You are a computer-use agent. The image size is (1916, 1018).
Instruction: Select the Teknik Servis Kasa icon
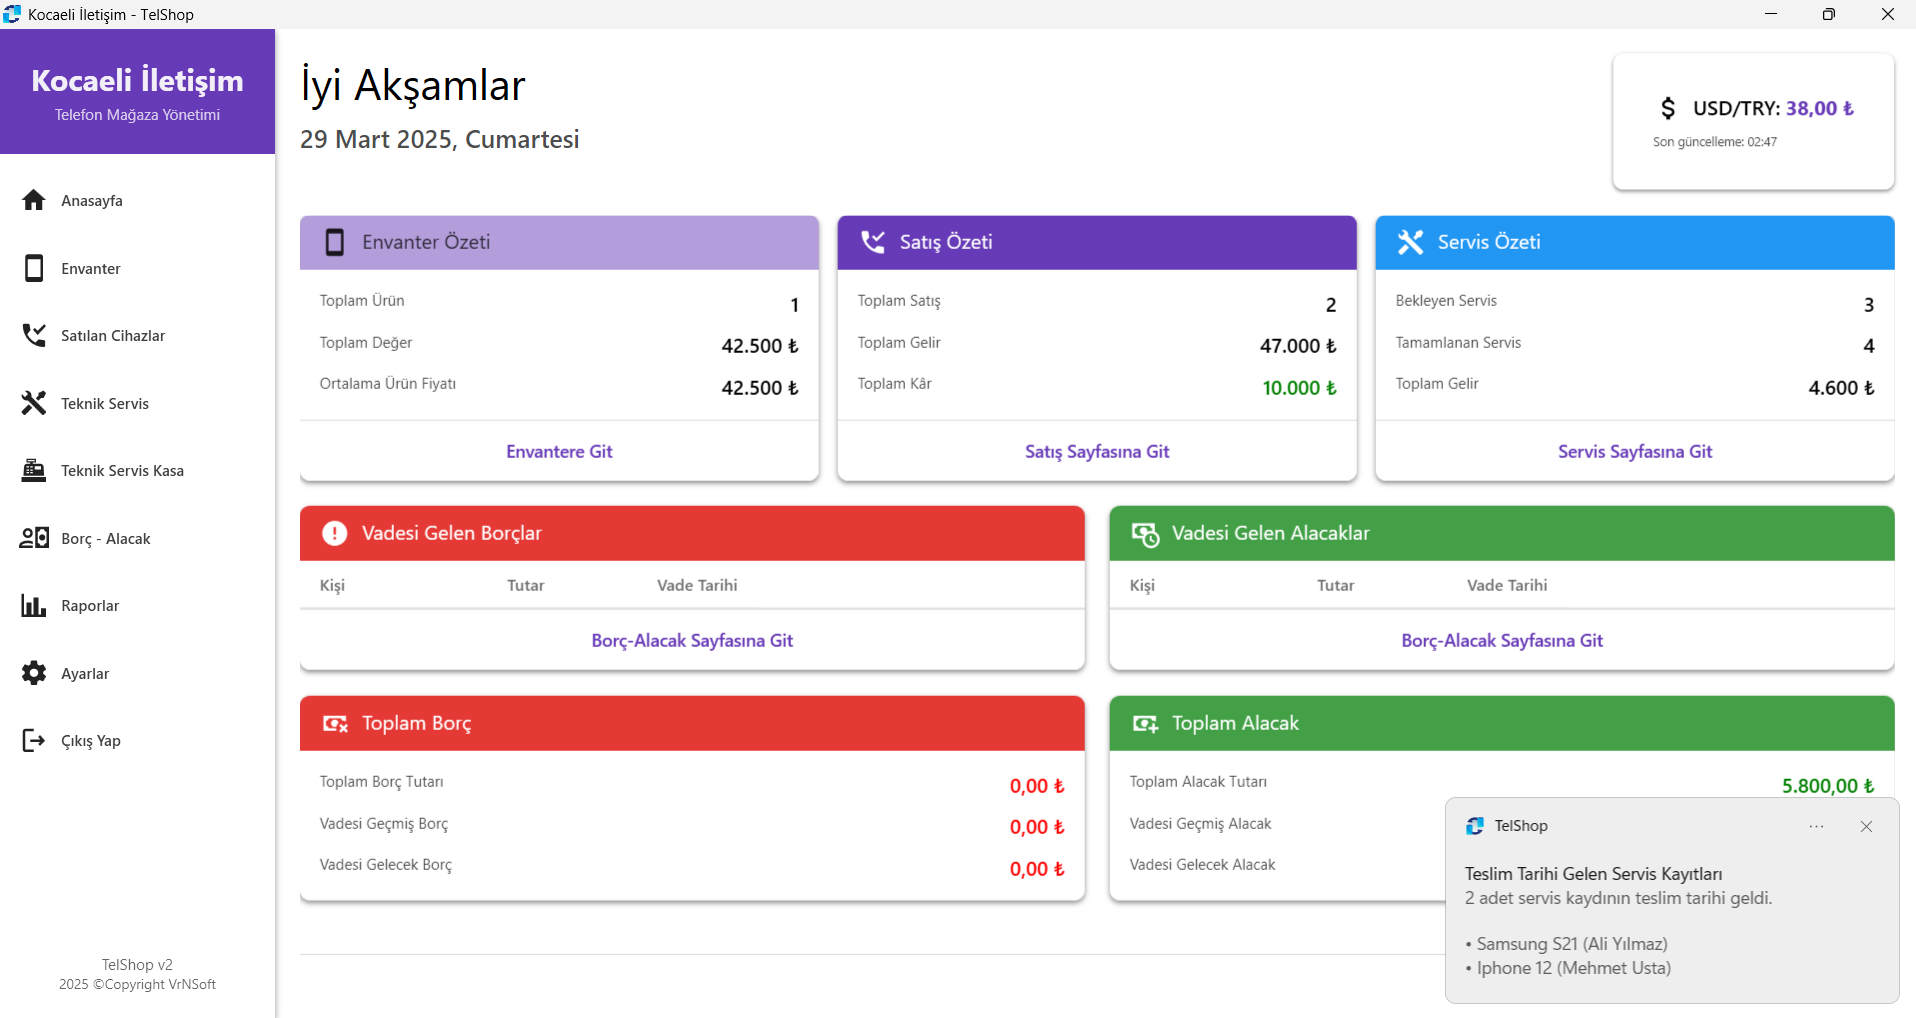[34, 470]
